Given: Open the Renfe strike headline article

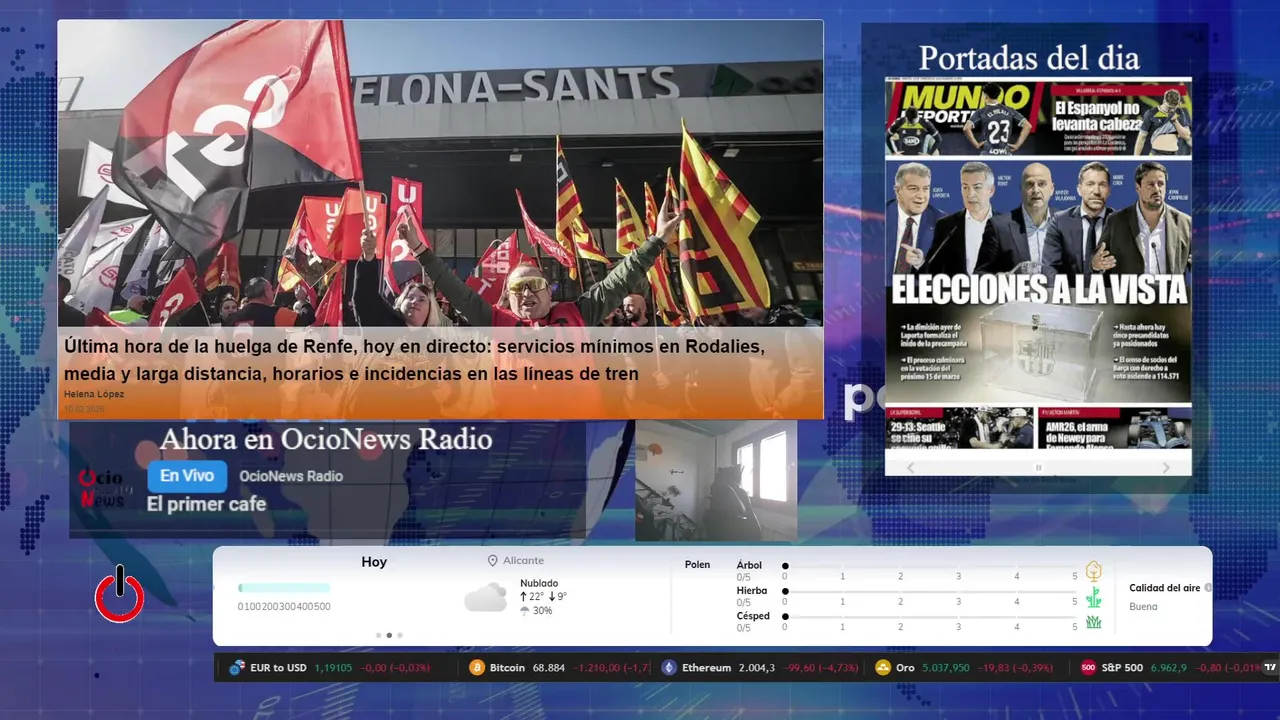Looking at the screenshot, I should [414, 360].
